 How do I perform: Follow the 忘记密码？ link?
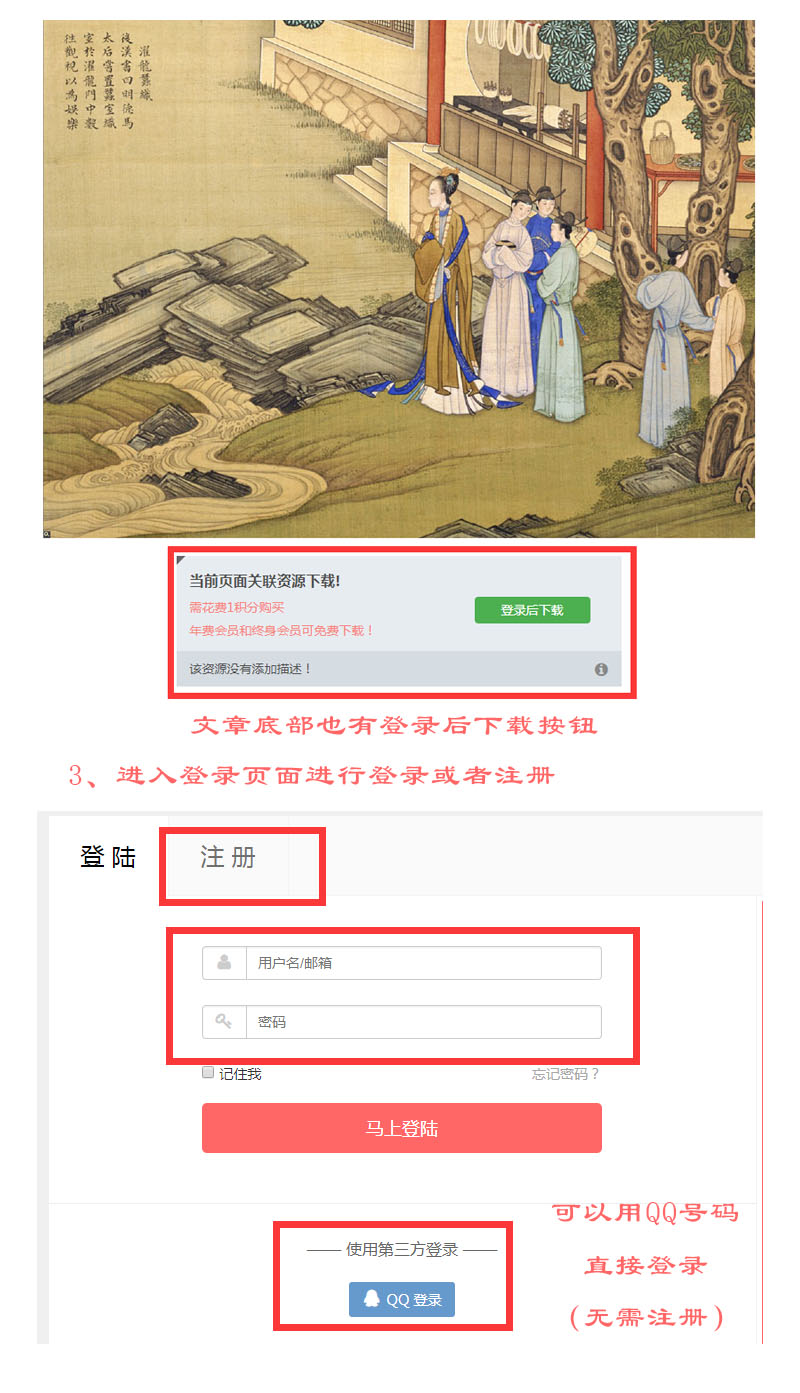point(565,1074)
